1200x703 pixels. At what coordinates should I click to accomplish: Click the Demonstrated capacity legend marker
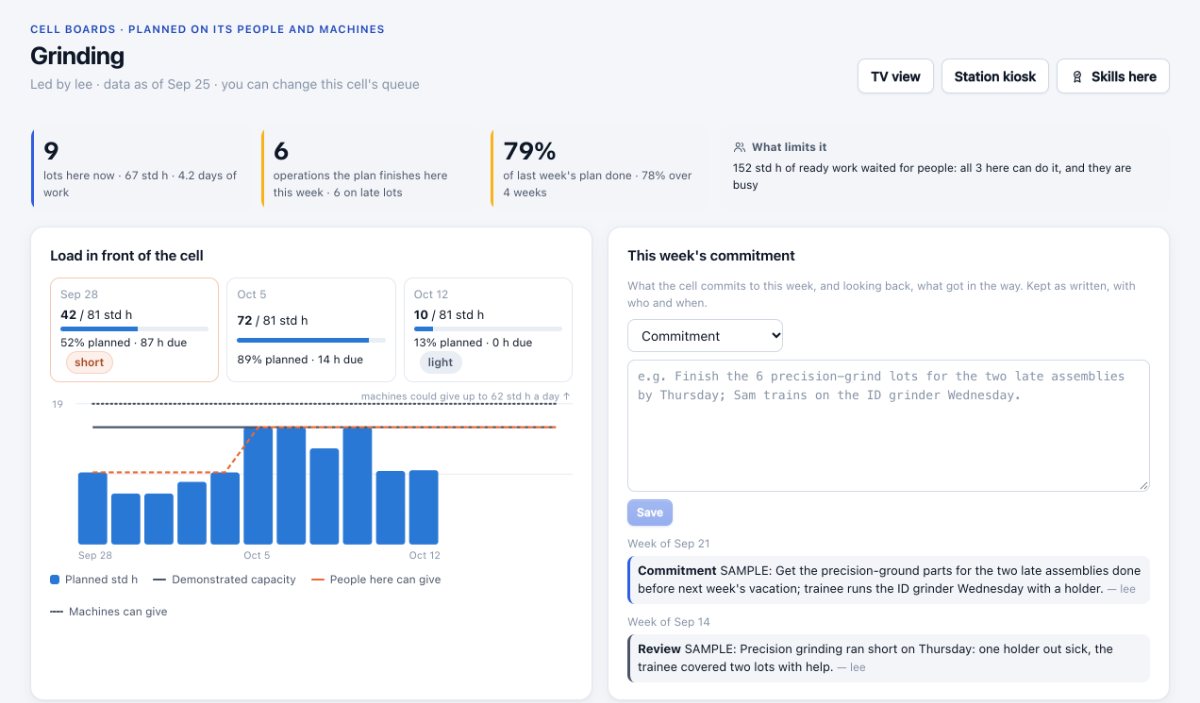pos(158,579)
